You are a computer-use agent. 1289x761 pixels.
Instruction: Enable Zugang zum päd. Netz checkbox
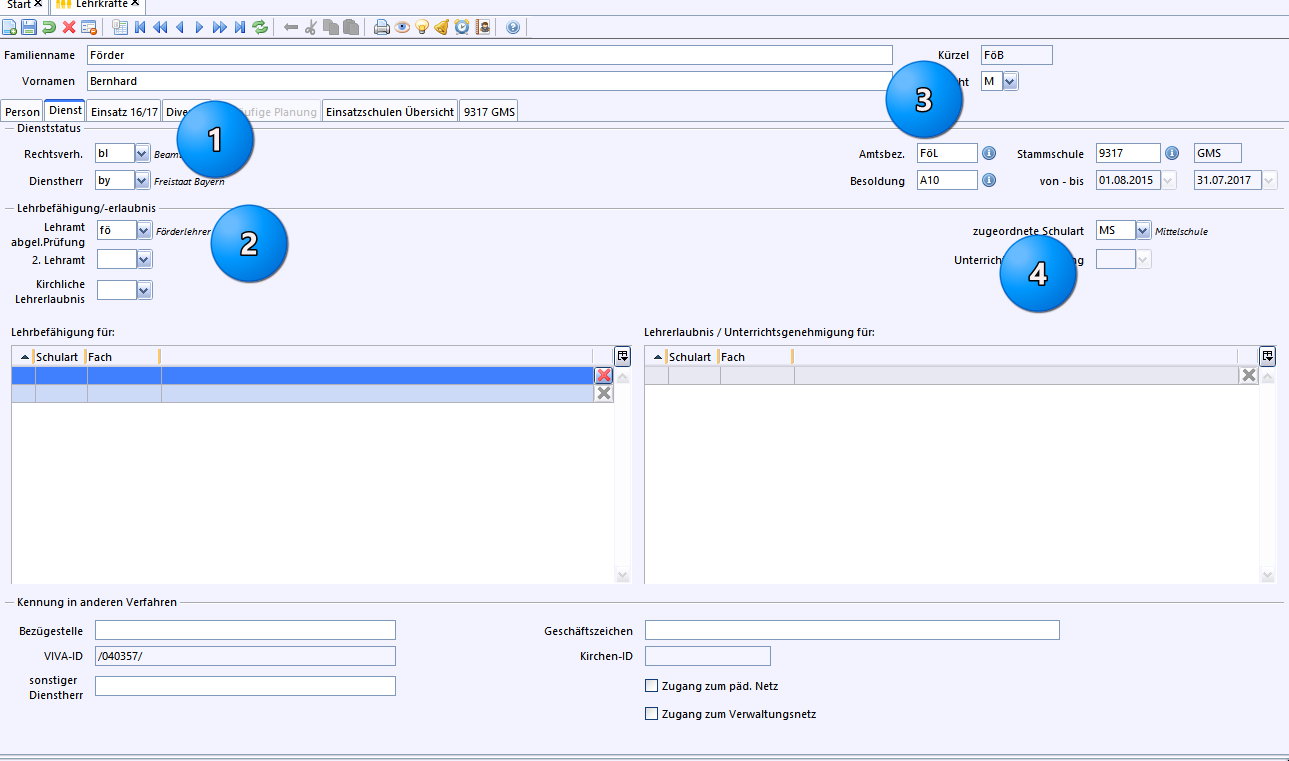(652, 686)
